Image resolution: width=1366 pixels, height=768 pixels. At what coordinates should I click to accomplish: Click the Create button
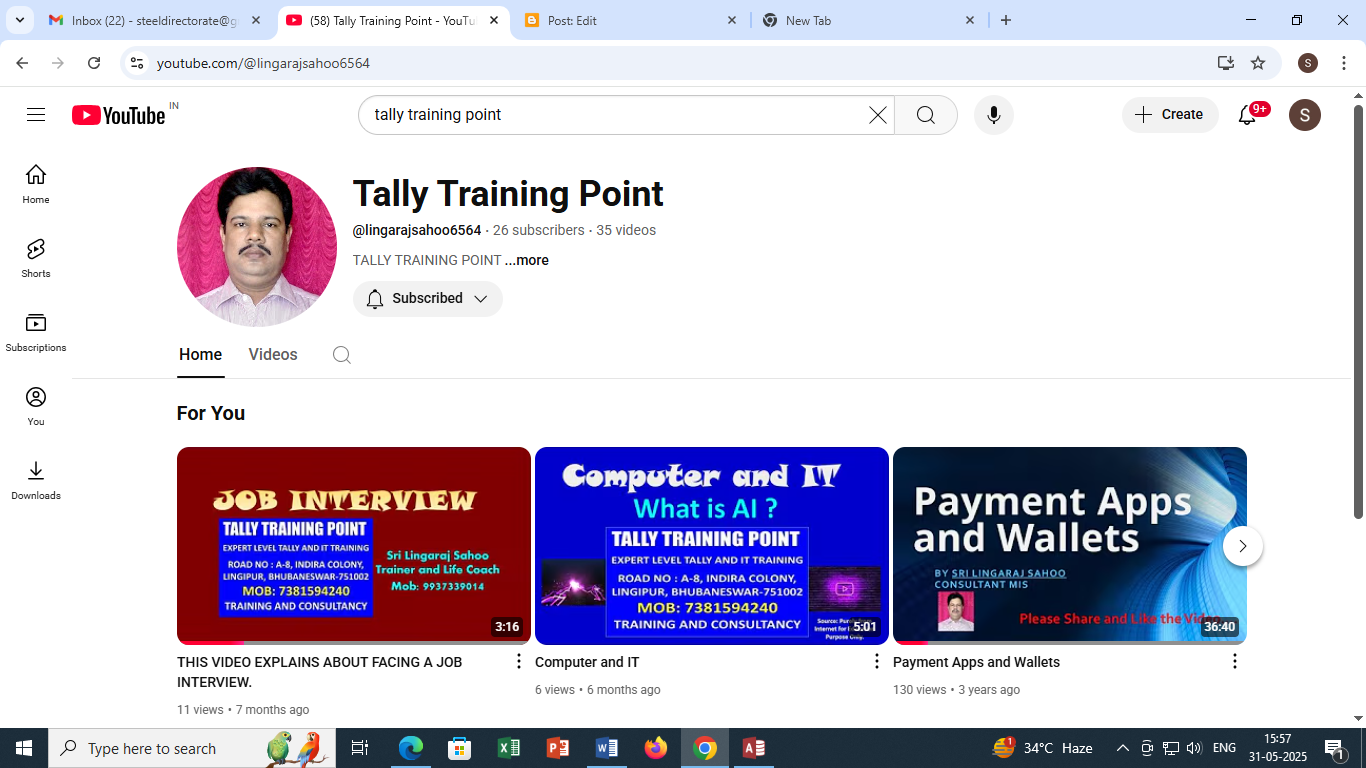(x=1170, y=115)
